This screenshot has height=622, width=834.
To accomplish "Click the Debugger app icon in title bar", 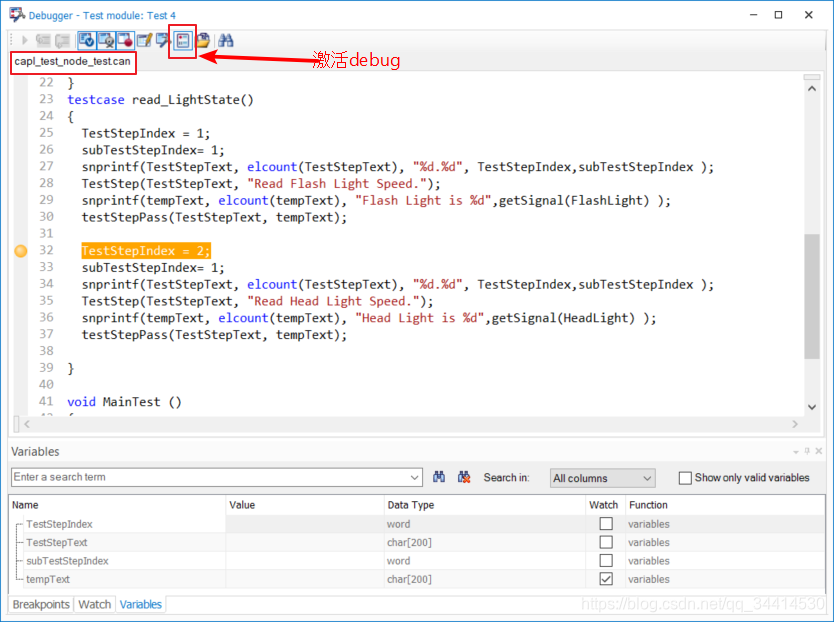I will (x=16, y=15).
